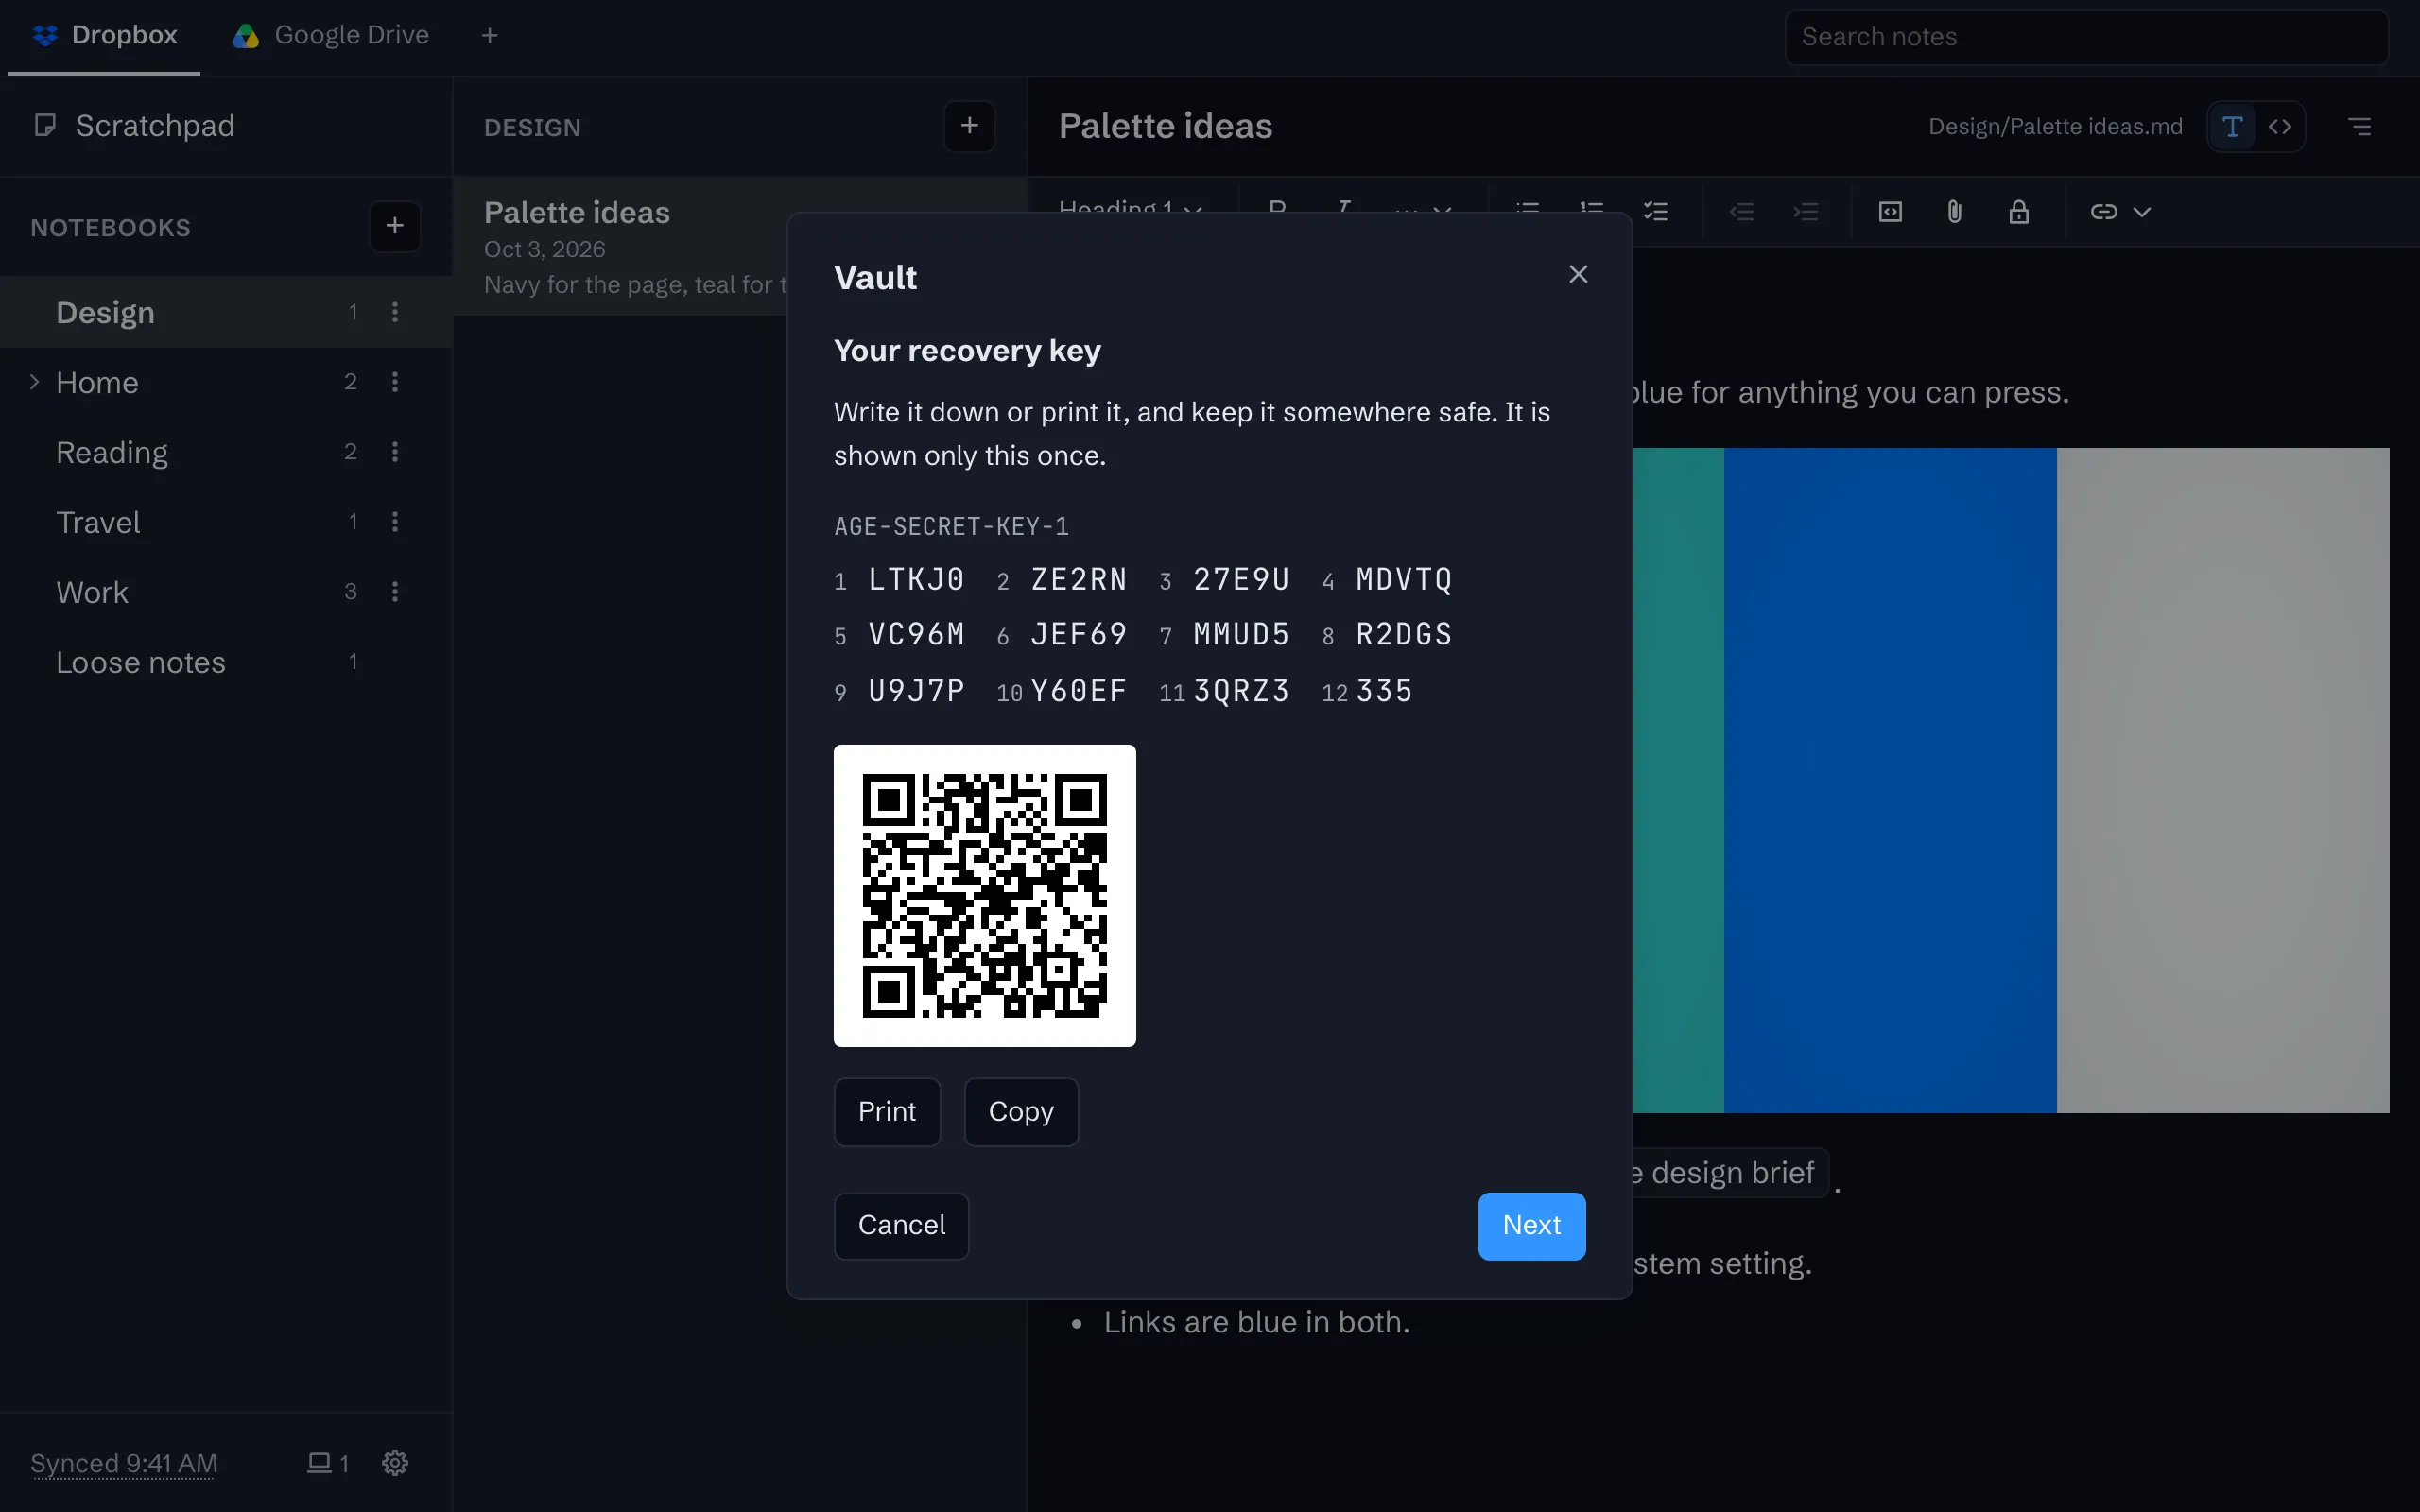The height and width of the screenshot is (1512, 2420).
Task: Open options menu for Work notebook
Action: [x=395, y=592]
